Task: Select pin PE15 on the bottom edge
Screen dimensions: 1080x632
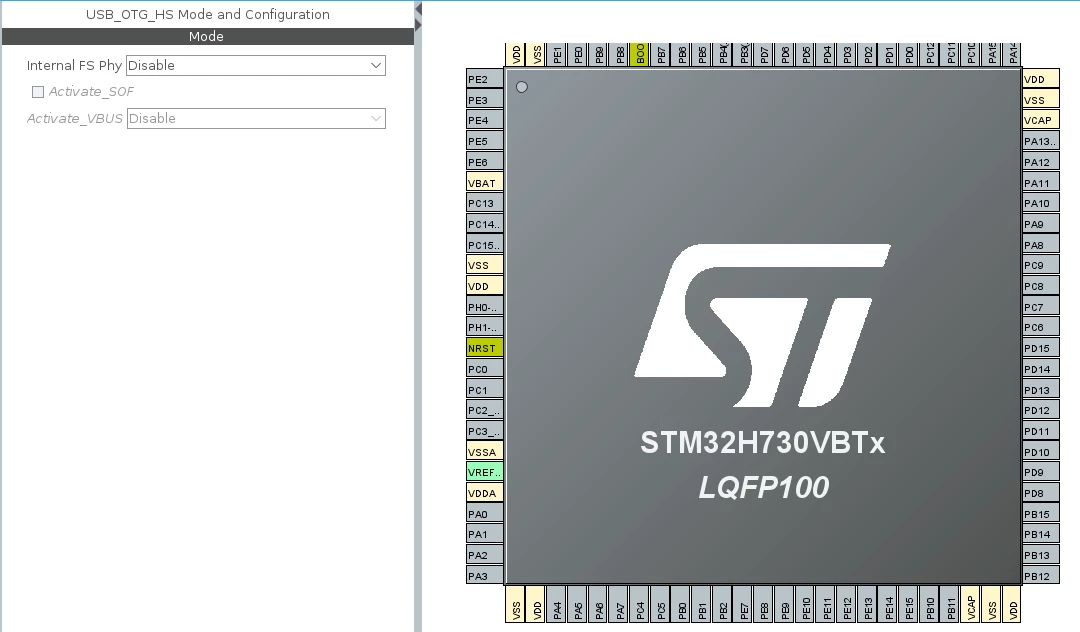Action: 909,604
